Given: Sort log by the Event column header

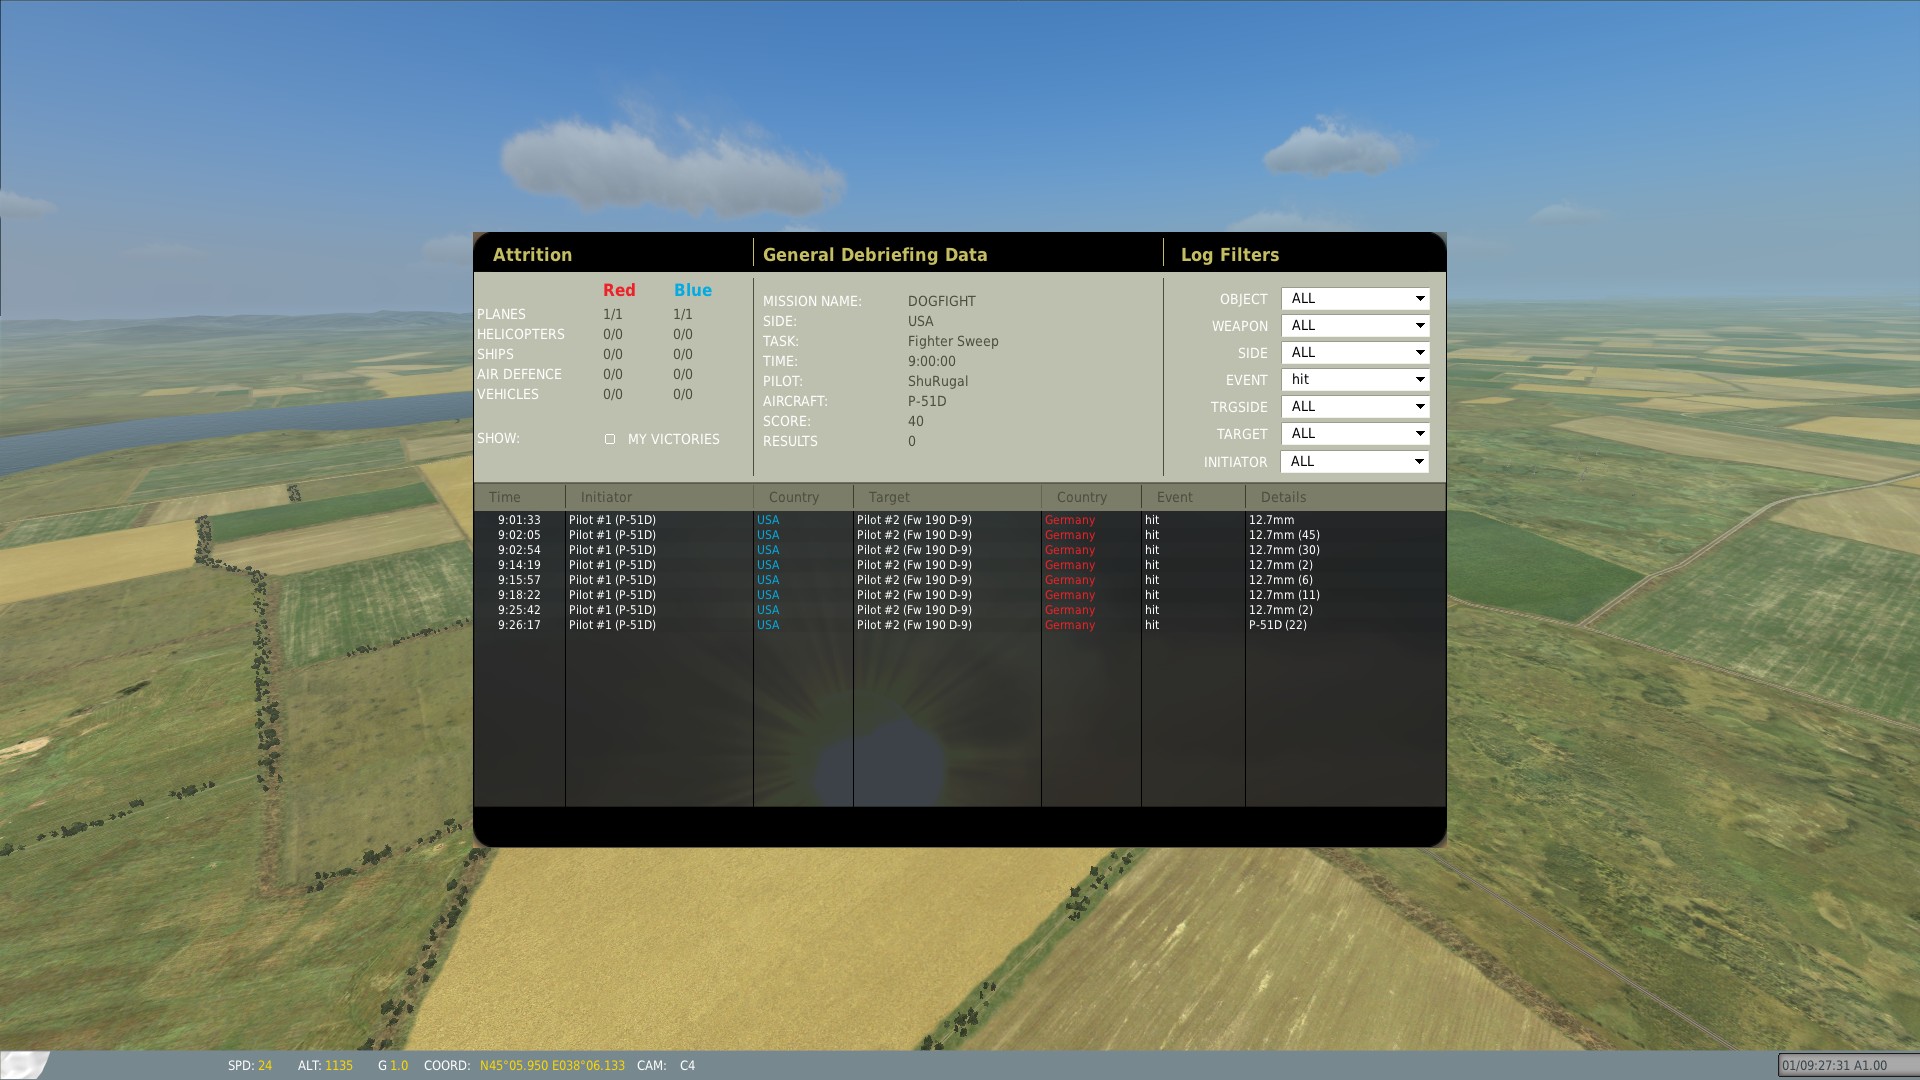Looking at the screenshot, I should [1193, 497].
